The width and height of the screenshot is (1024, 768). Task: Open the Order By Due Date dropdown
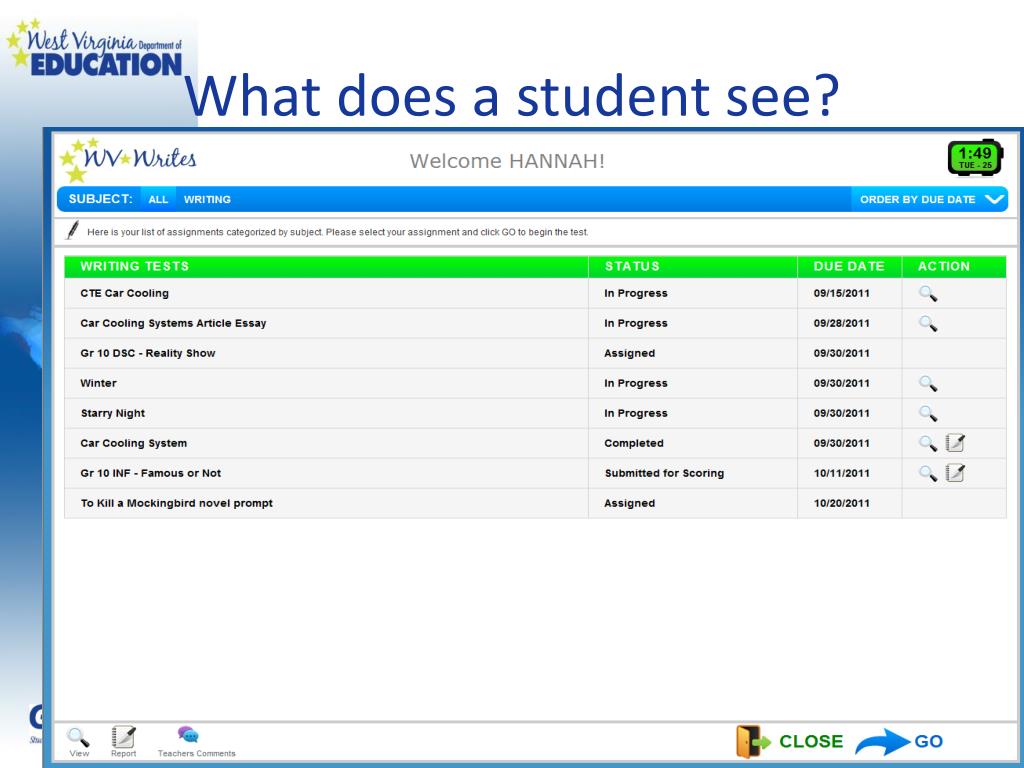click(929, 199)
